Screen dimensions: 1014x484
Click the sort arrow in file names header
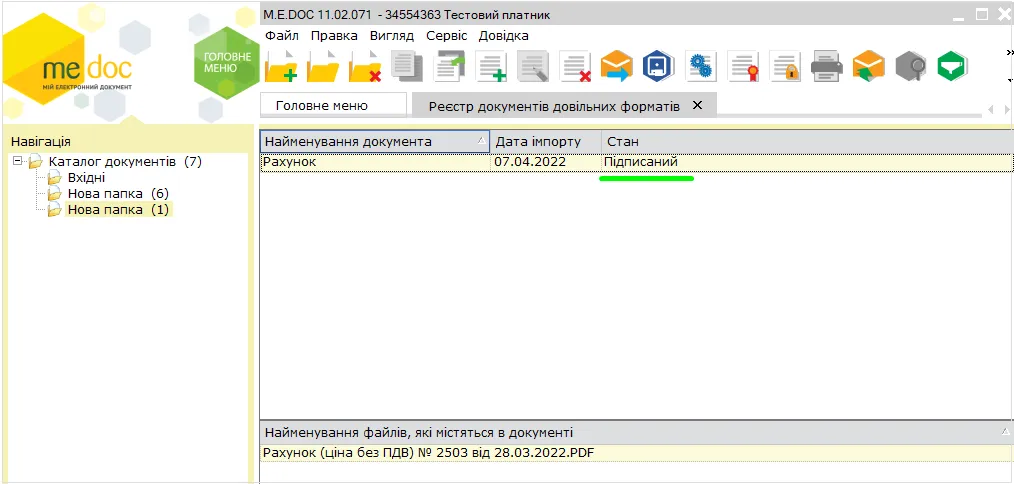1004,431
